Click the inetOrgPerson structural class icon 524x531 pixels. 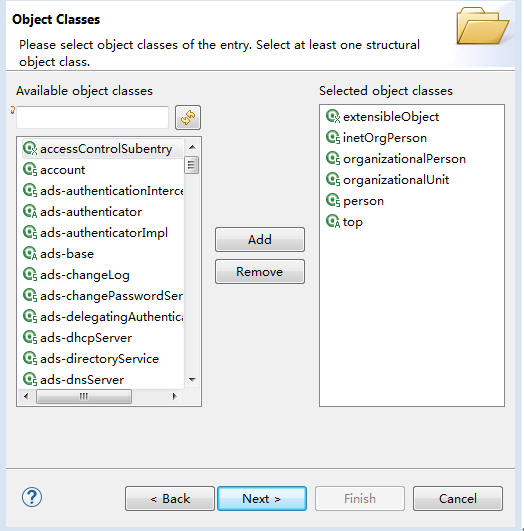point(333,137)
